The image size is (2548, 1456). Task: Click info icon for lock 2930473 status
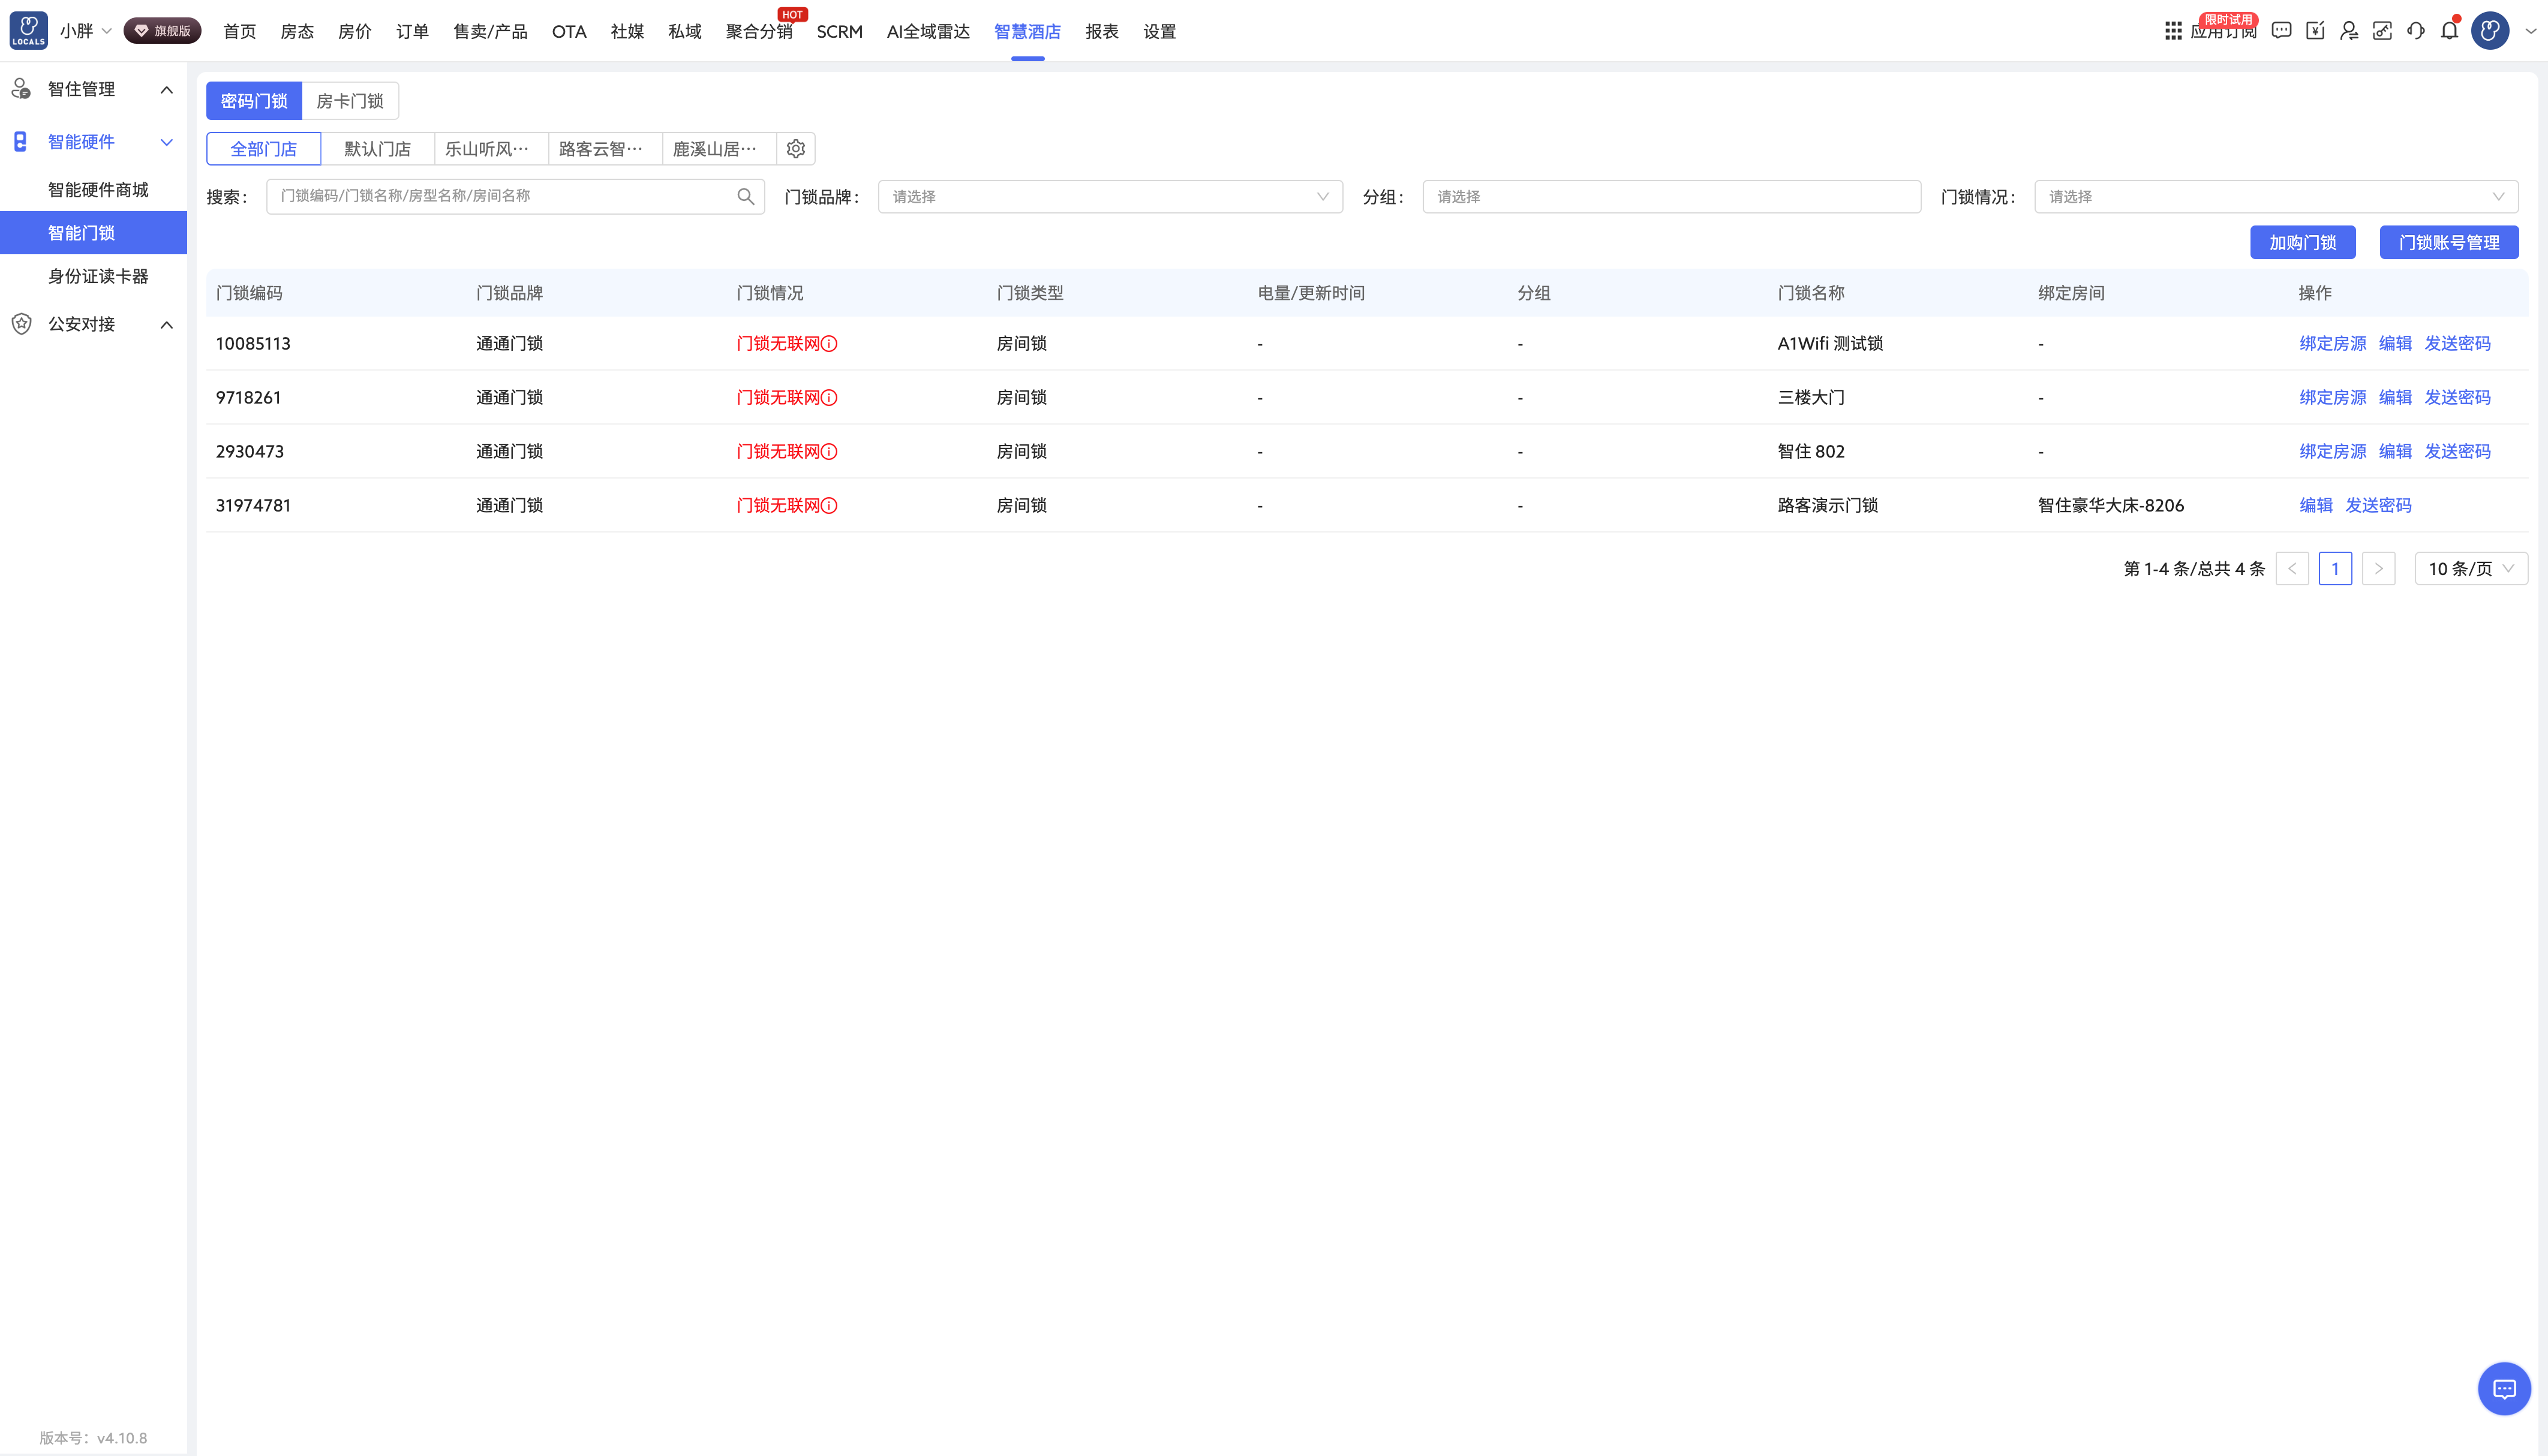click(829, 452)
